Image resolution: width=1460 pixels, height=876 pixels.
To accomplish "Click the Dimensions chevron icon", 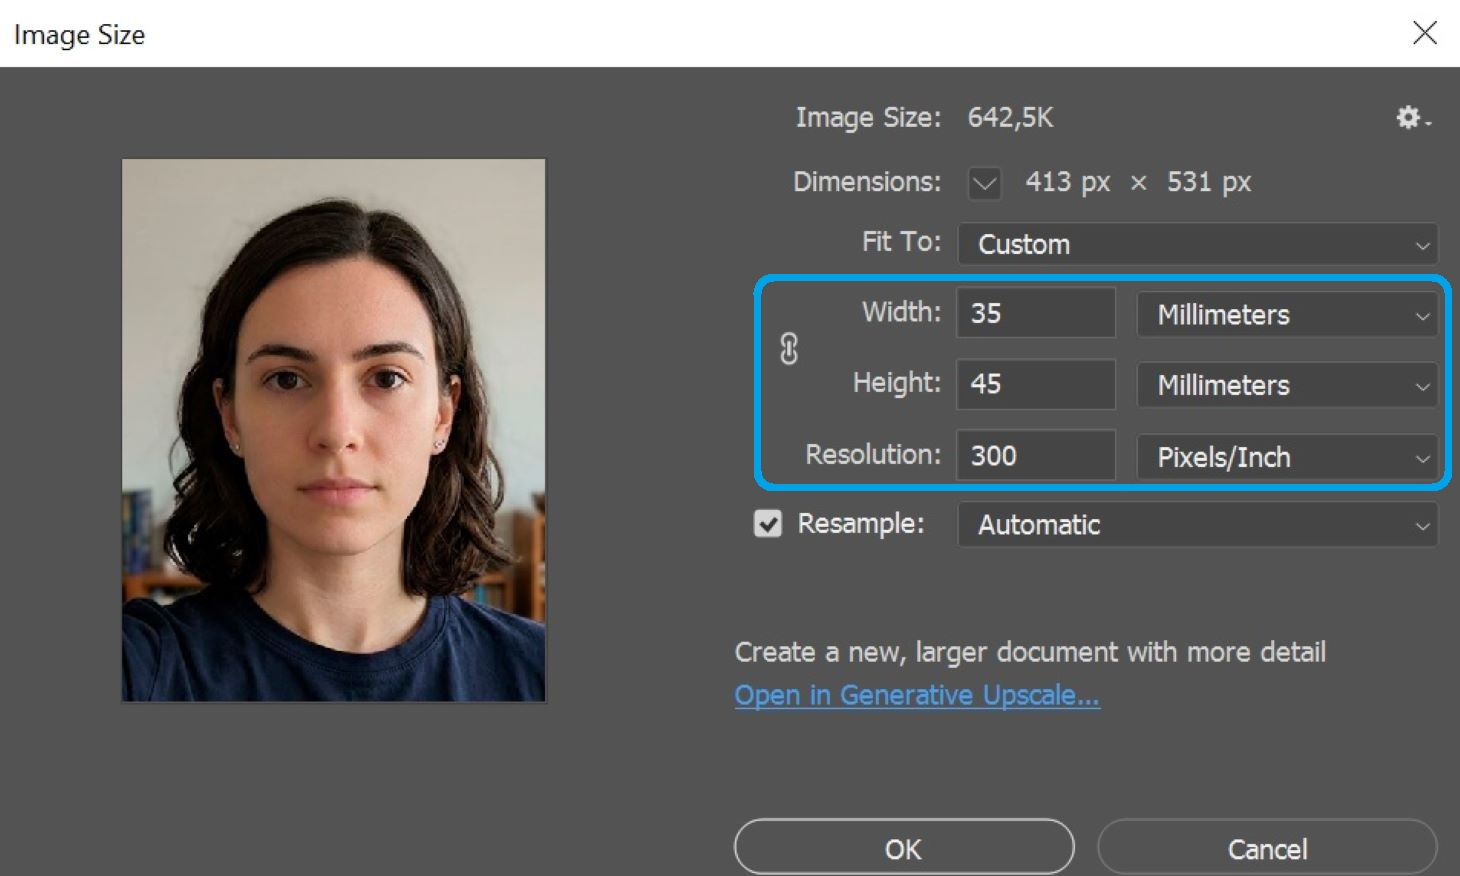I will 983,183.
